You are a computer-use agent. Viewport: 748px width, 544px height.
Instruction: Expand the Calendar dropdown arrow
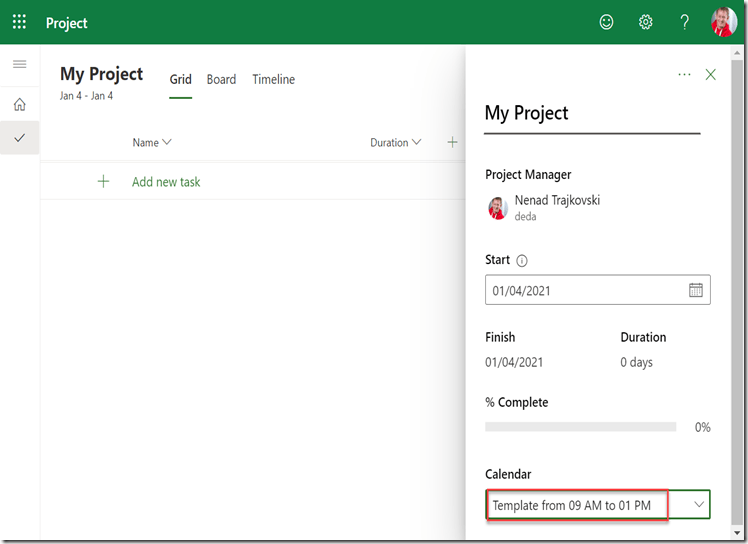pos(699,505)
